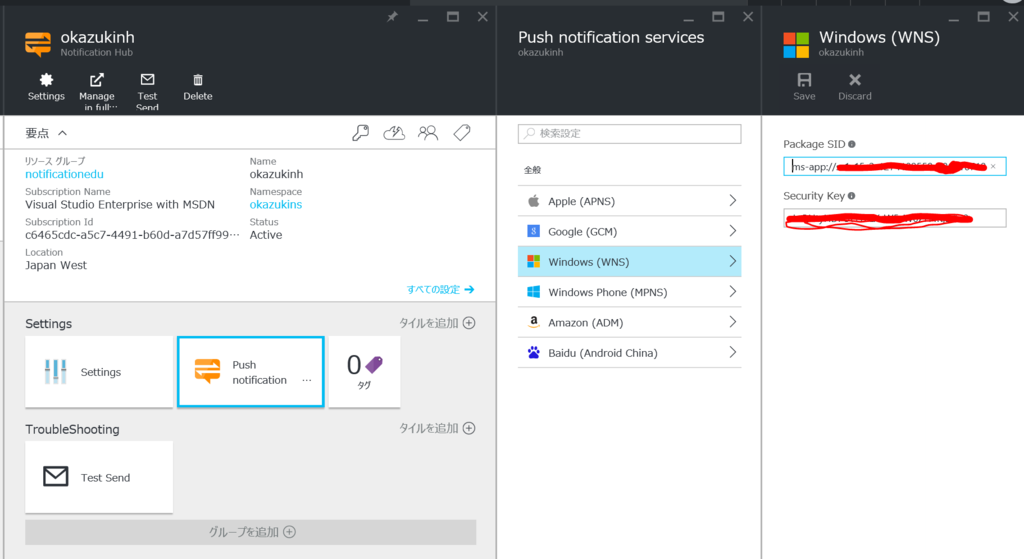Pin the okazukinh blade
The width and height of the screenshot is (1024, 559).
392,17
